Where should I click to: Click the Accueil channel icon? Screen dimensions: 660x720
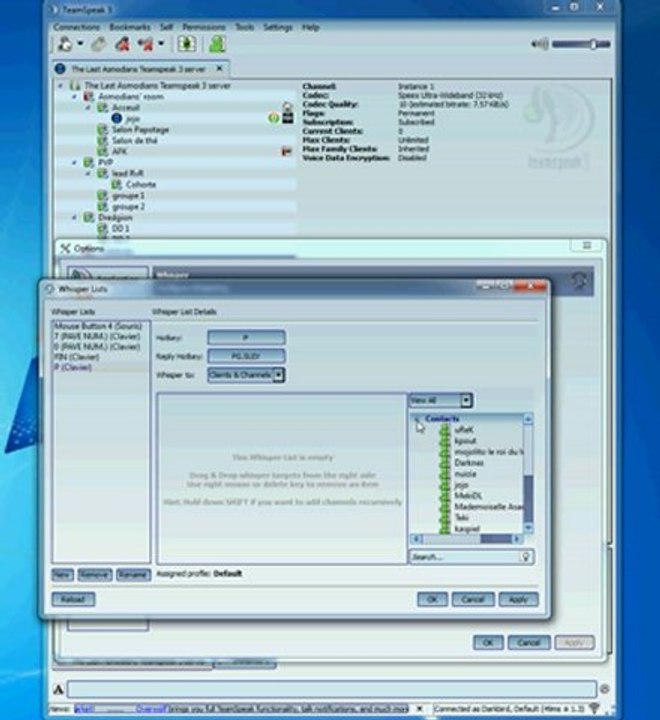click(102, 107)
